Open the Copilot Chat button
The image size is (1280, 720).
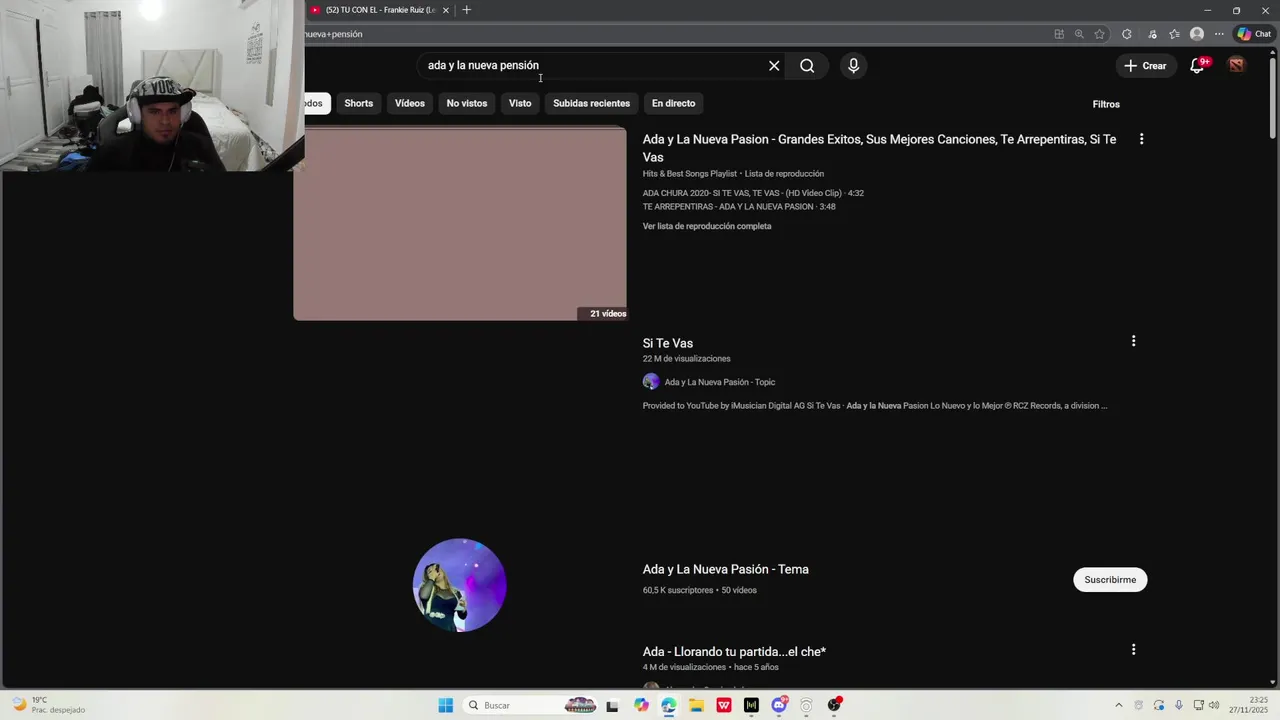click(x=1254, y=34)
